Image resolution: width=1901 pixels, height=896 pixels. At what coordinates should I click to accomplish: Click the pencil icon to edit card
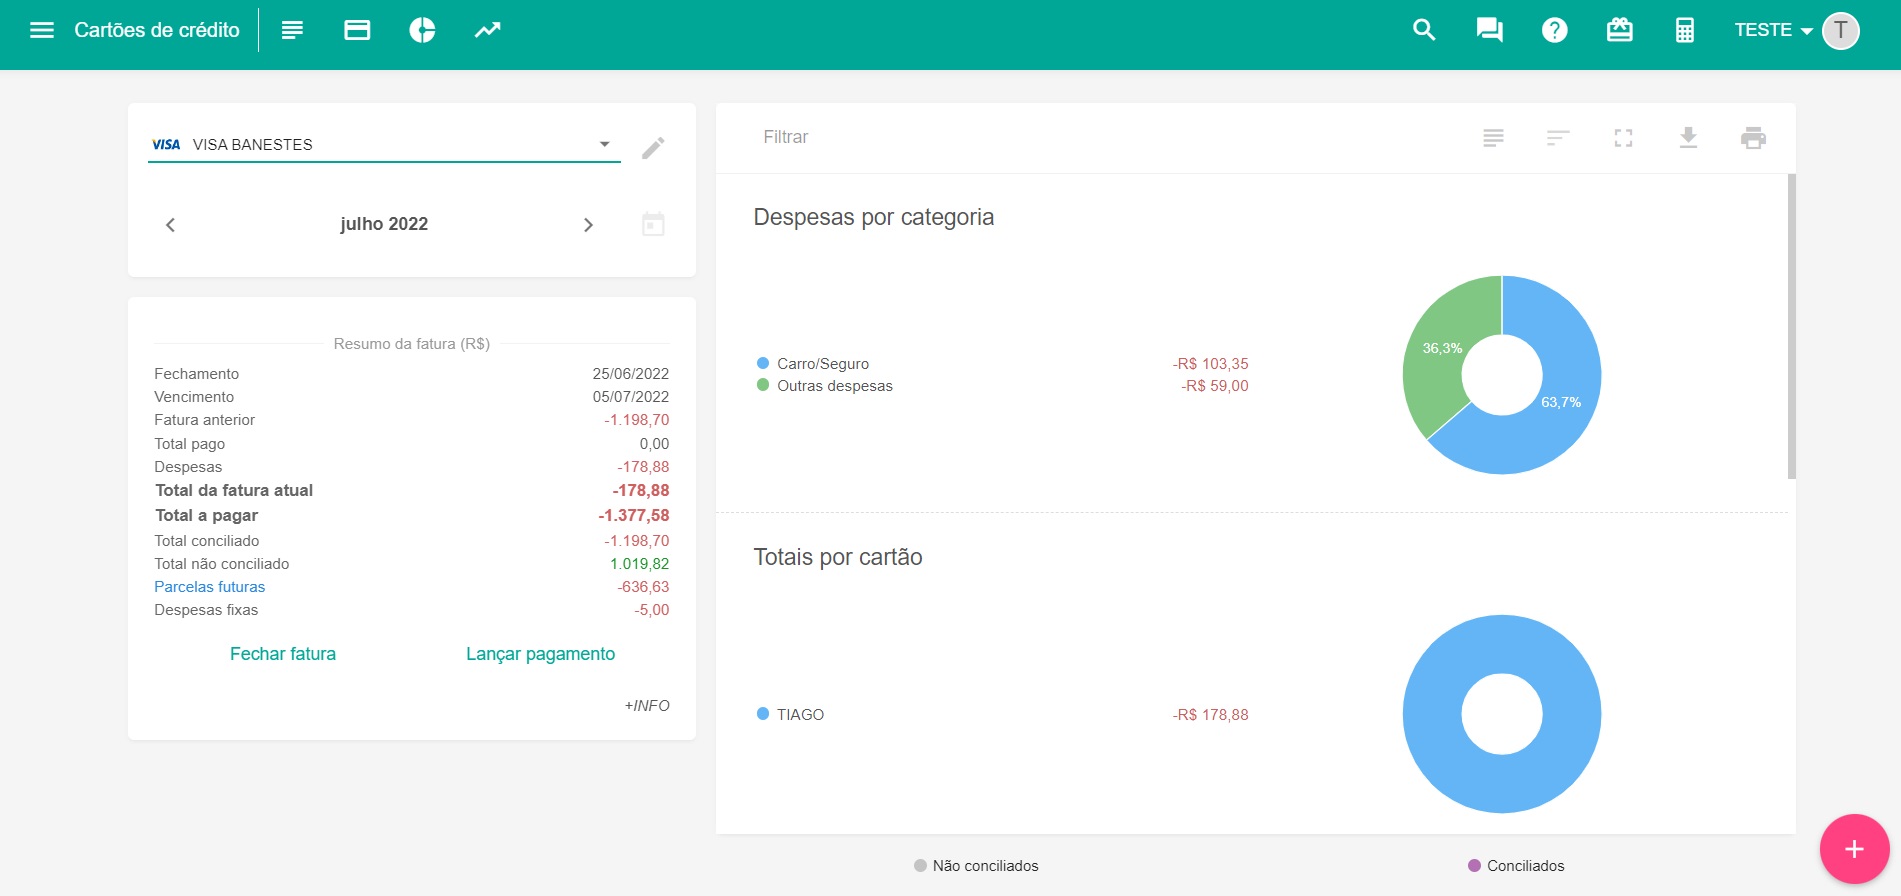(x=653, y=148)
